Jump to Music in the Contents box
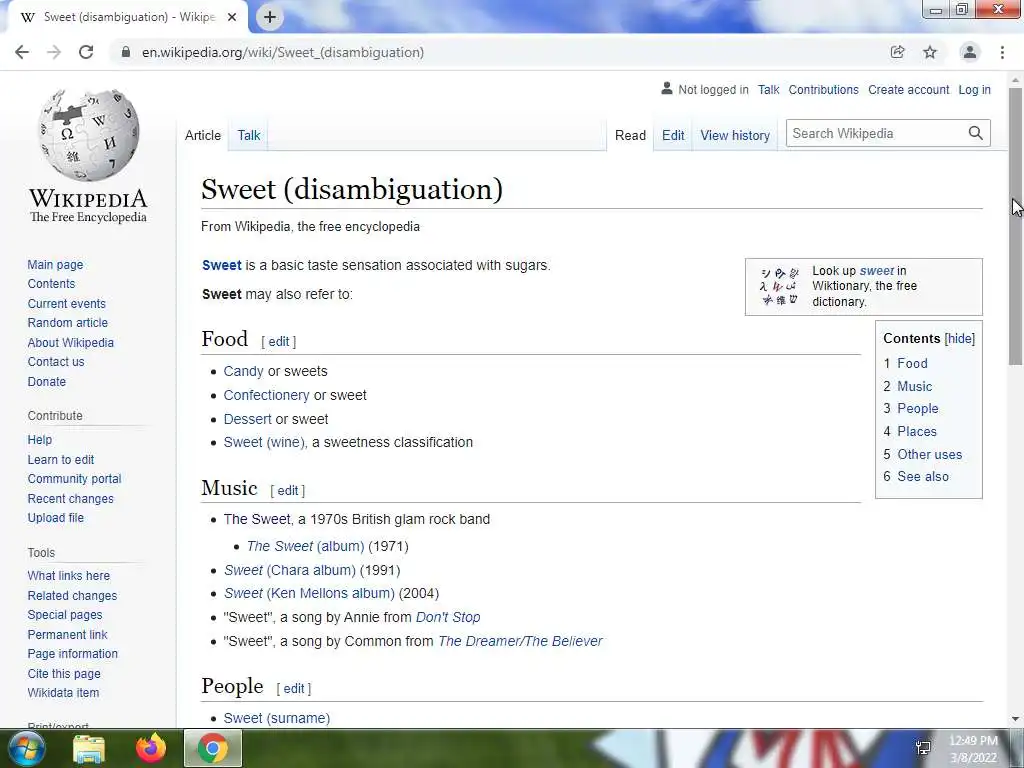 click(x=914, y=386)
